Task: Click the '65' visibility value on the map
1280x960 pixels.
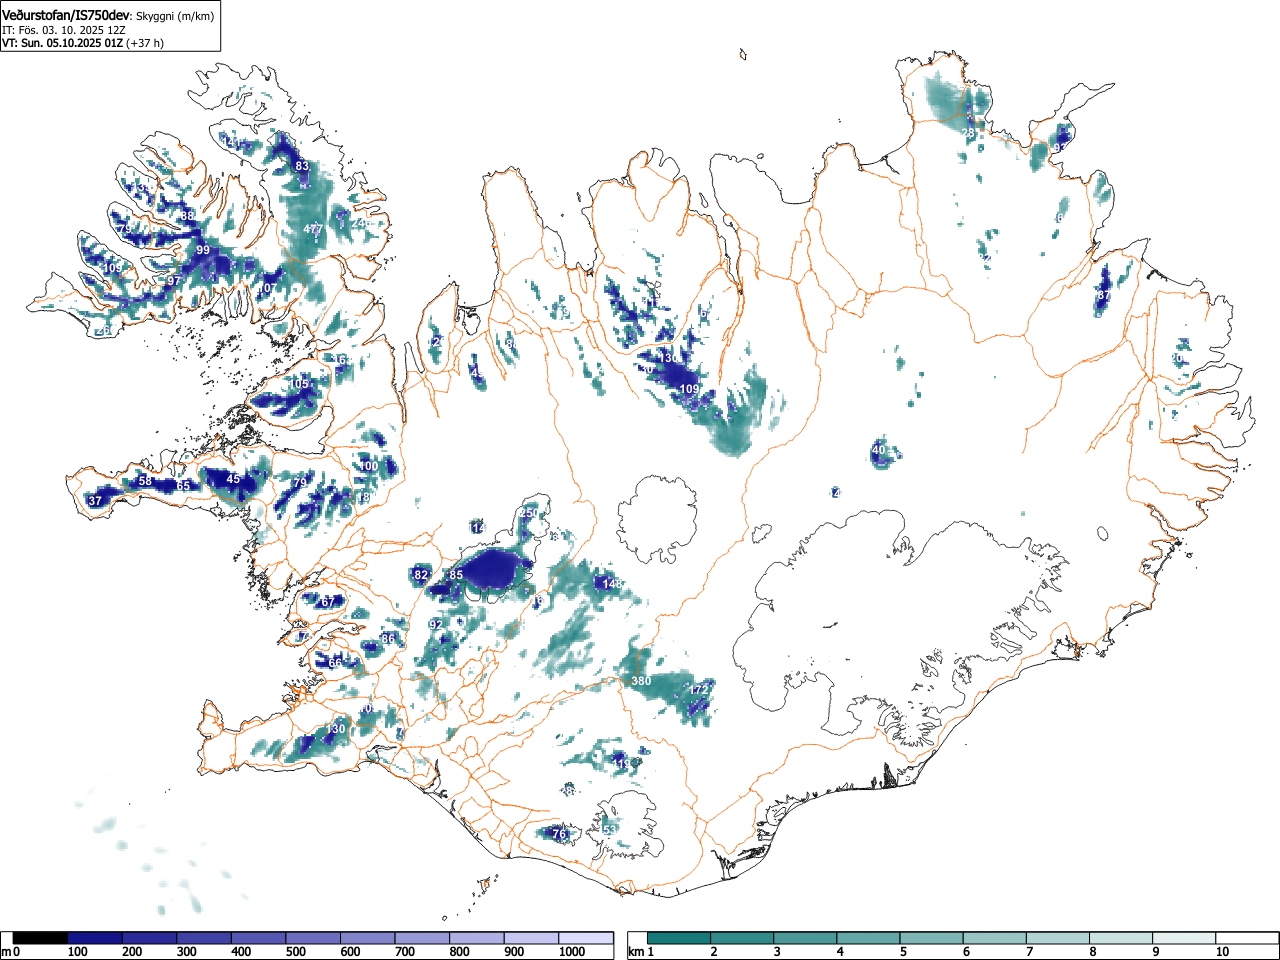Action: (183, 486)
